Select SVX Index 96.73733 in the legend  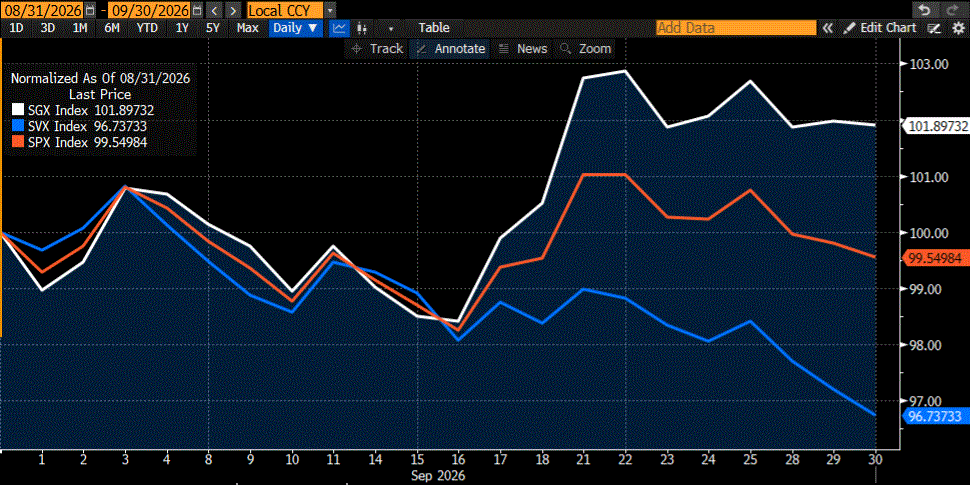(x=88, y=127)
